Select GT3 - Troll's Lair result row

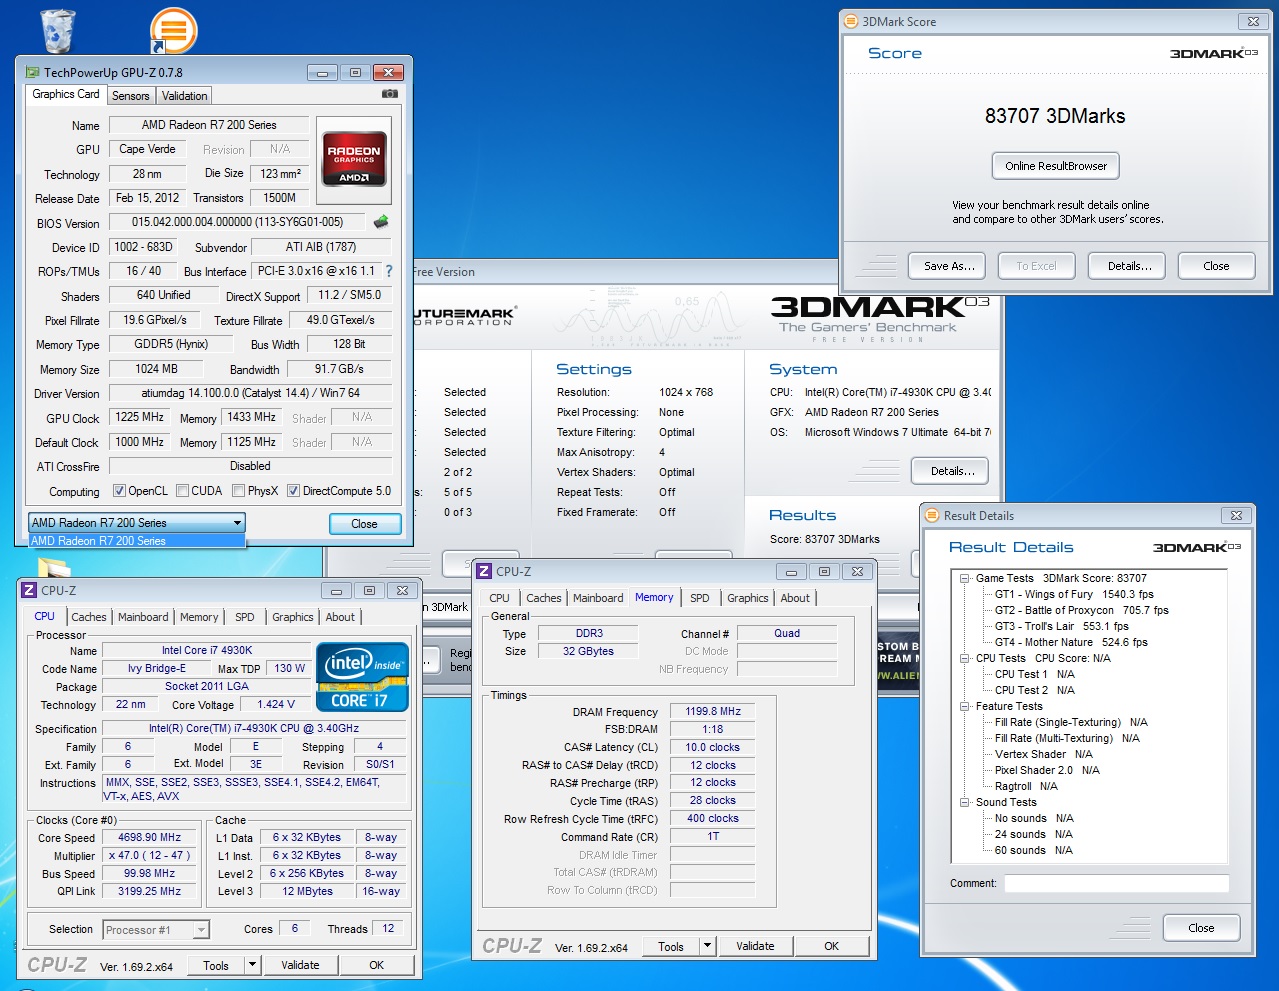(1061, 626)
